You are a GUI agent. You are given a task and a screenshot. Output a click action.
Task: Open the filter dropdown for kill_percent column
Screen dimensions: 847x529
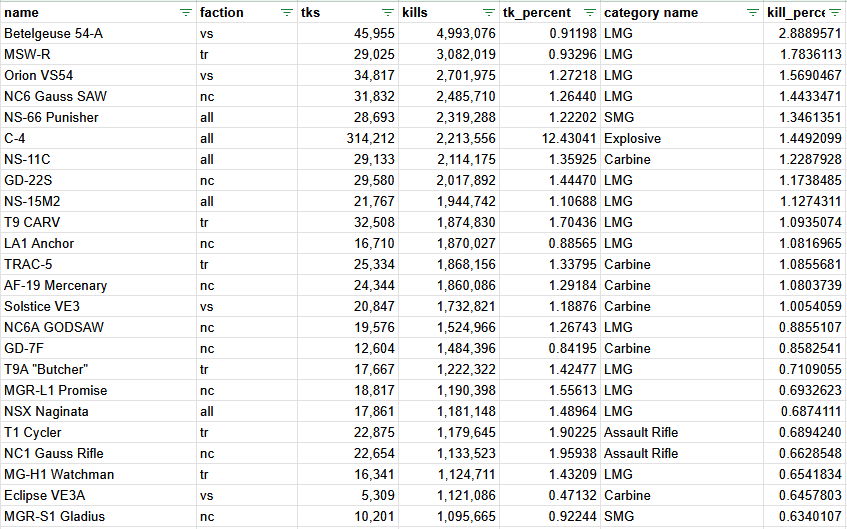[x=835, y=12]
